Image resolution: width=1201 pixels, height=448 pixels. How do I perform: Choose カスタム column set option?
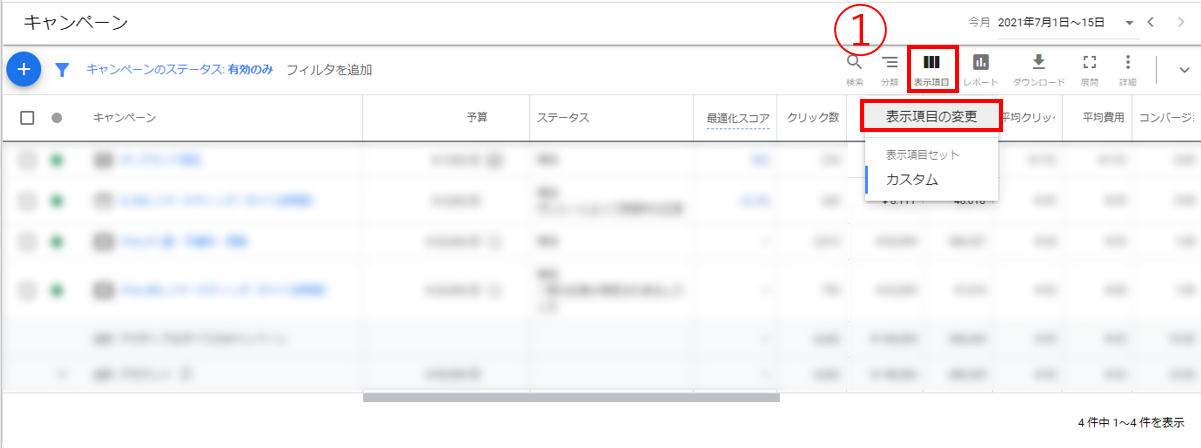(912, 180)
